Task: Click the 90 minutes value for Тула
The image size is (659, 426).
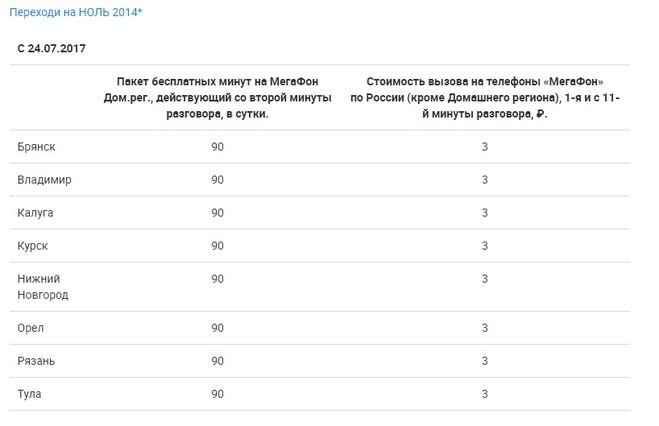Action: (x=217, y=393)
